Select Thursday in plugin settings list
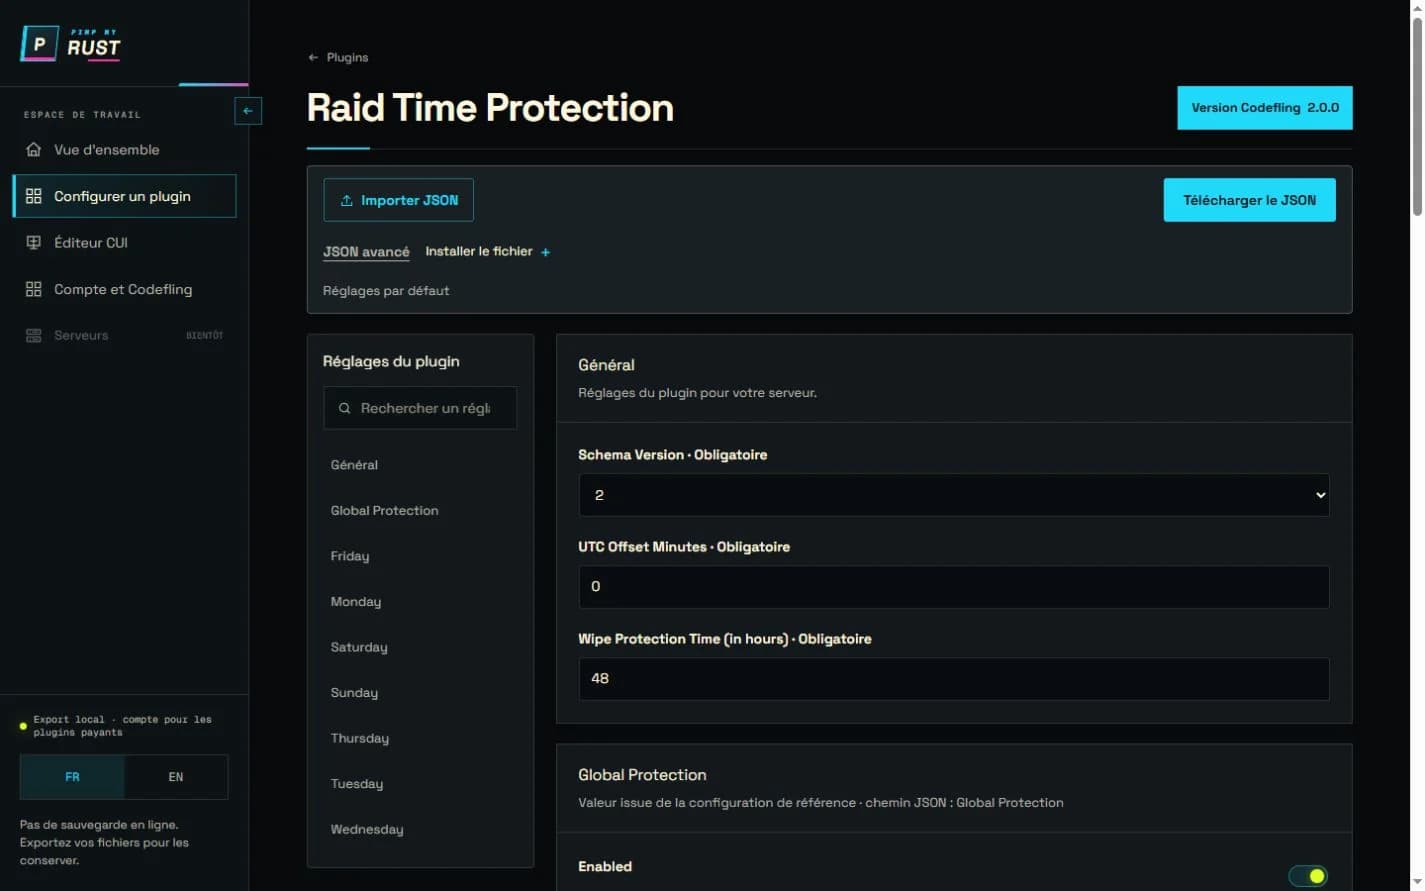 coord(420,738)
